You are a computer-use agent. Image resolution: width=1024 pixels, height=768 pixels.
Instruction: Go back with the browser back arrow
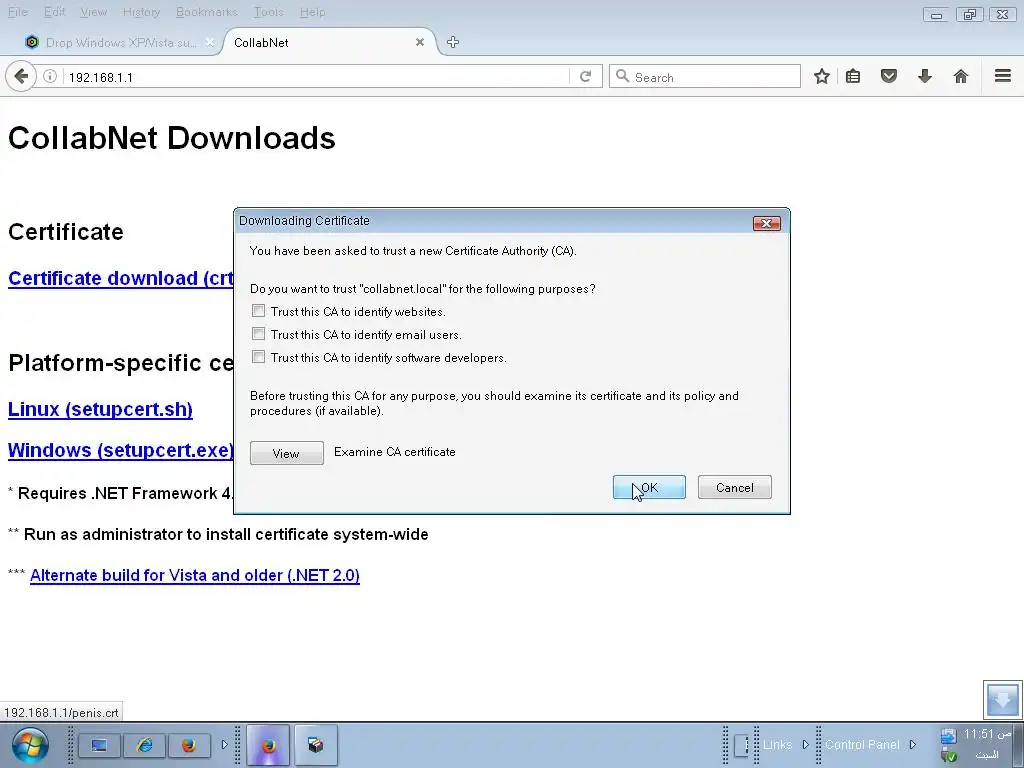tap(21, 76)
